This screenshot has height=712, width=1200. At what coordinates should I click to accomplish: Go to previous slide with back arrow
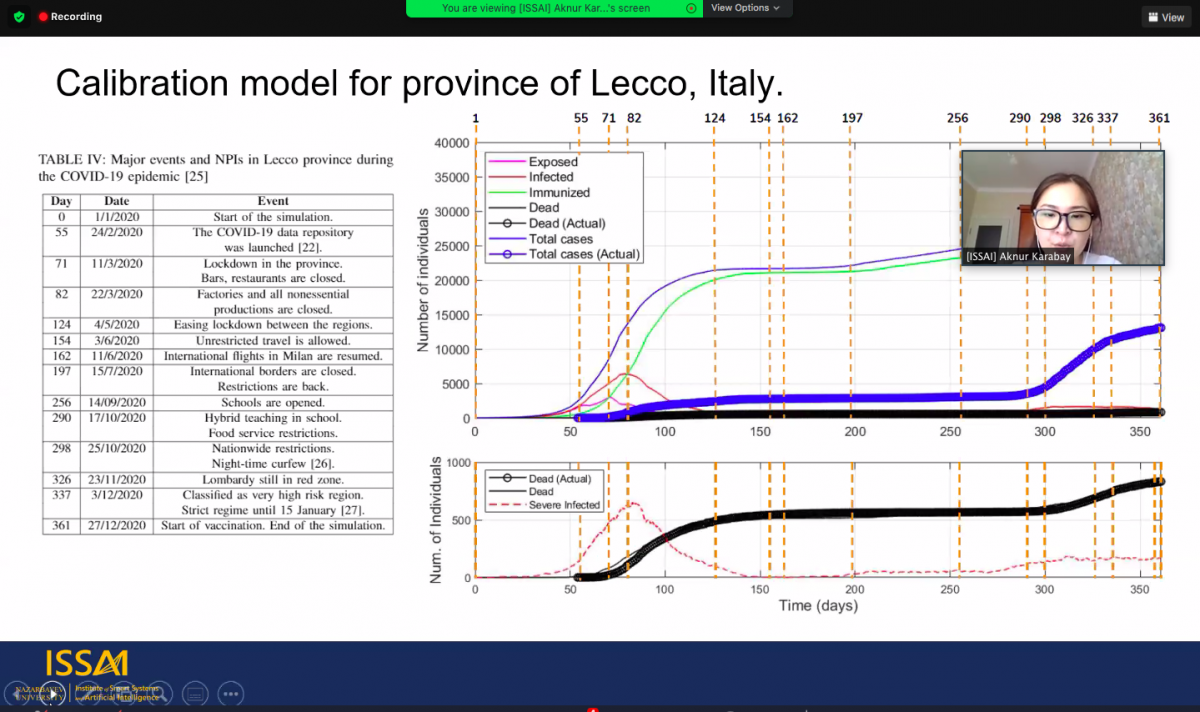[19, 693]
